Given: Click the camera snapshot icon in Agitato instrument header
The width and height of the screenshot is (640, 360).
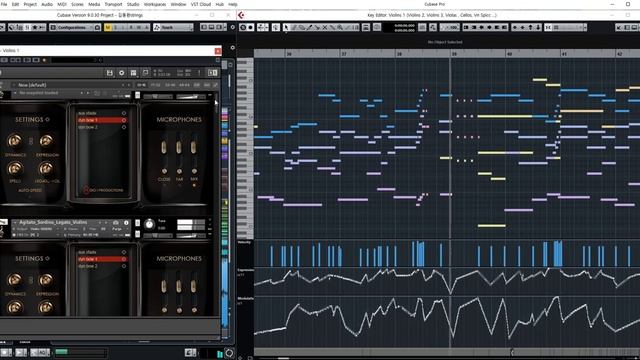Looking at the screenshot, I should pyautogui.click(x=116, y=222).
